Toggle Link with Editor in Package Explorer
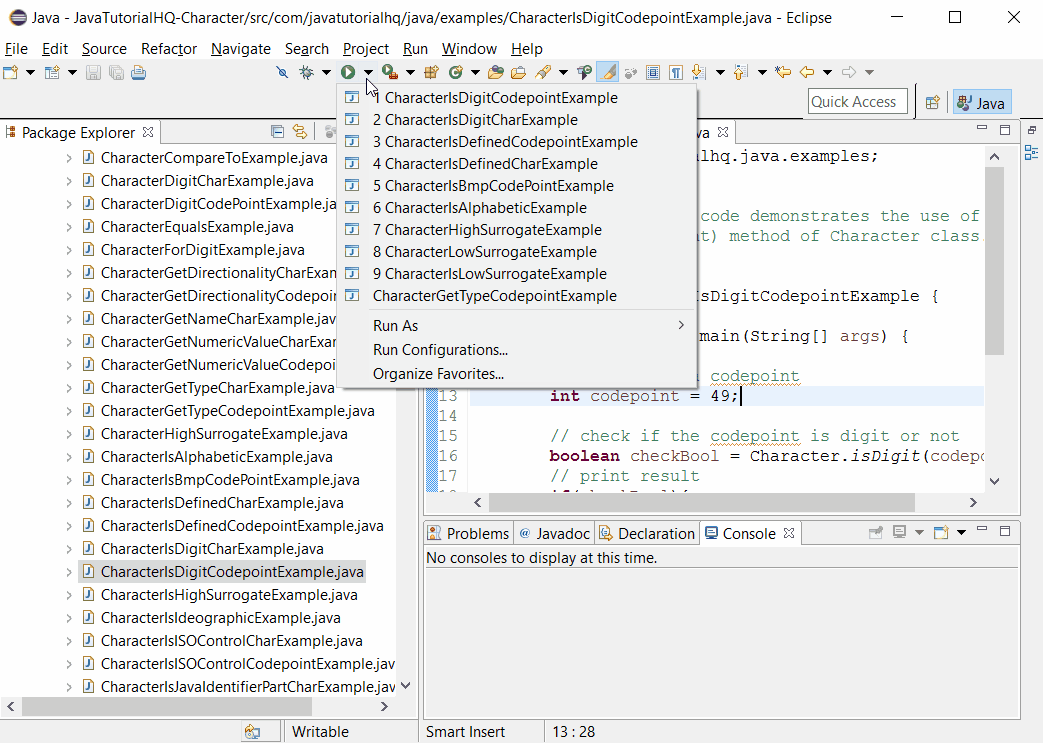Viewport: 1043px width, 743px height. click(301, 131)
